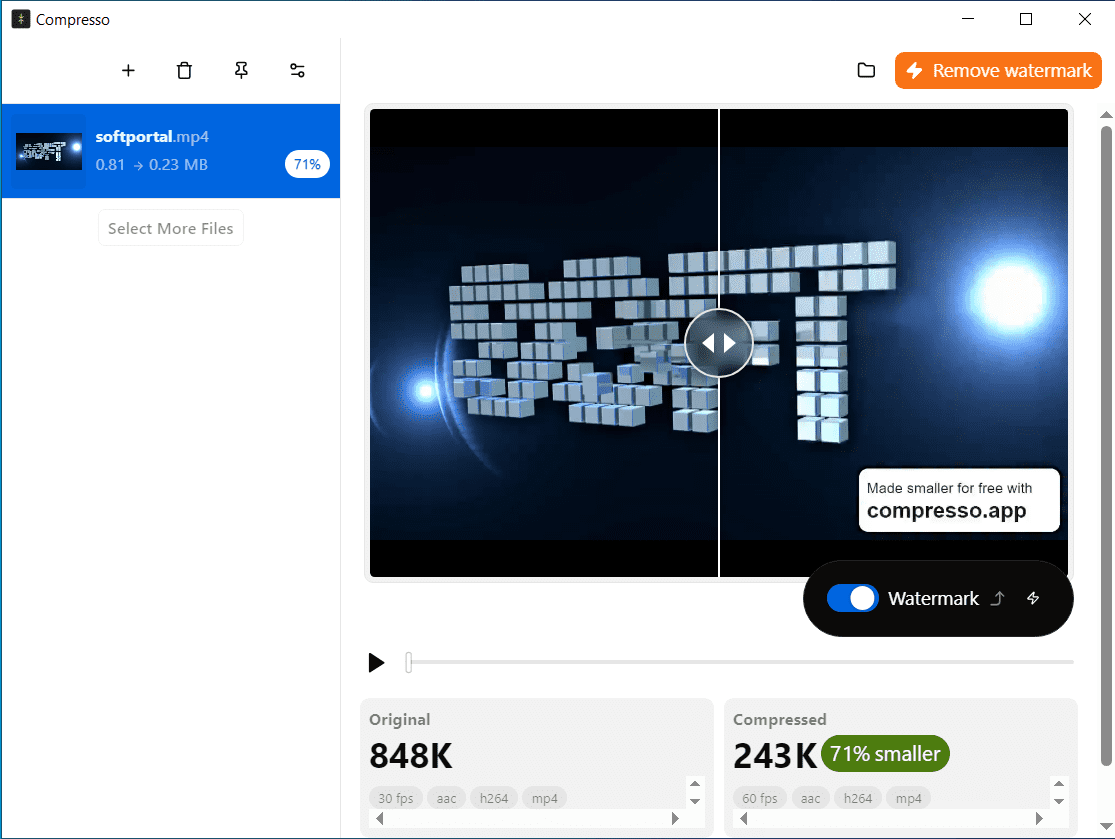Click the Remove watermark button
The image size is (1115, 839).
[x=998, y=70]
